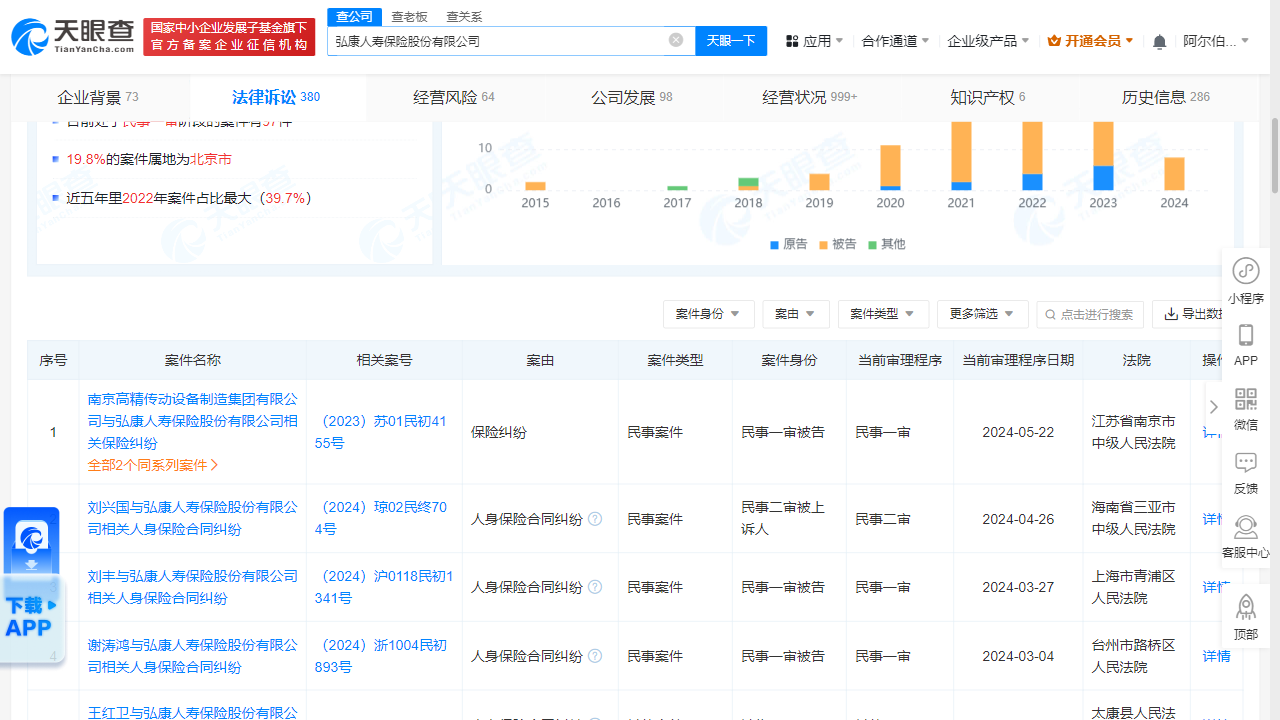Click the TianYanCha logo
1280x720 pixels.
tap(72, 37)
